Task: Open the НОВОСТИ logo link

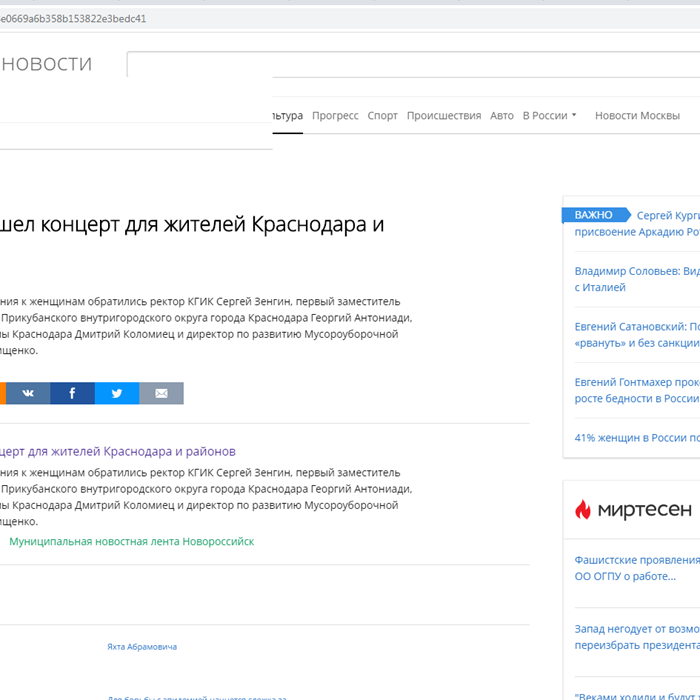Action: pos(46,64)
